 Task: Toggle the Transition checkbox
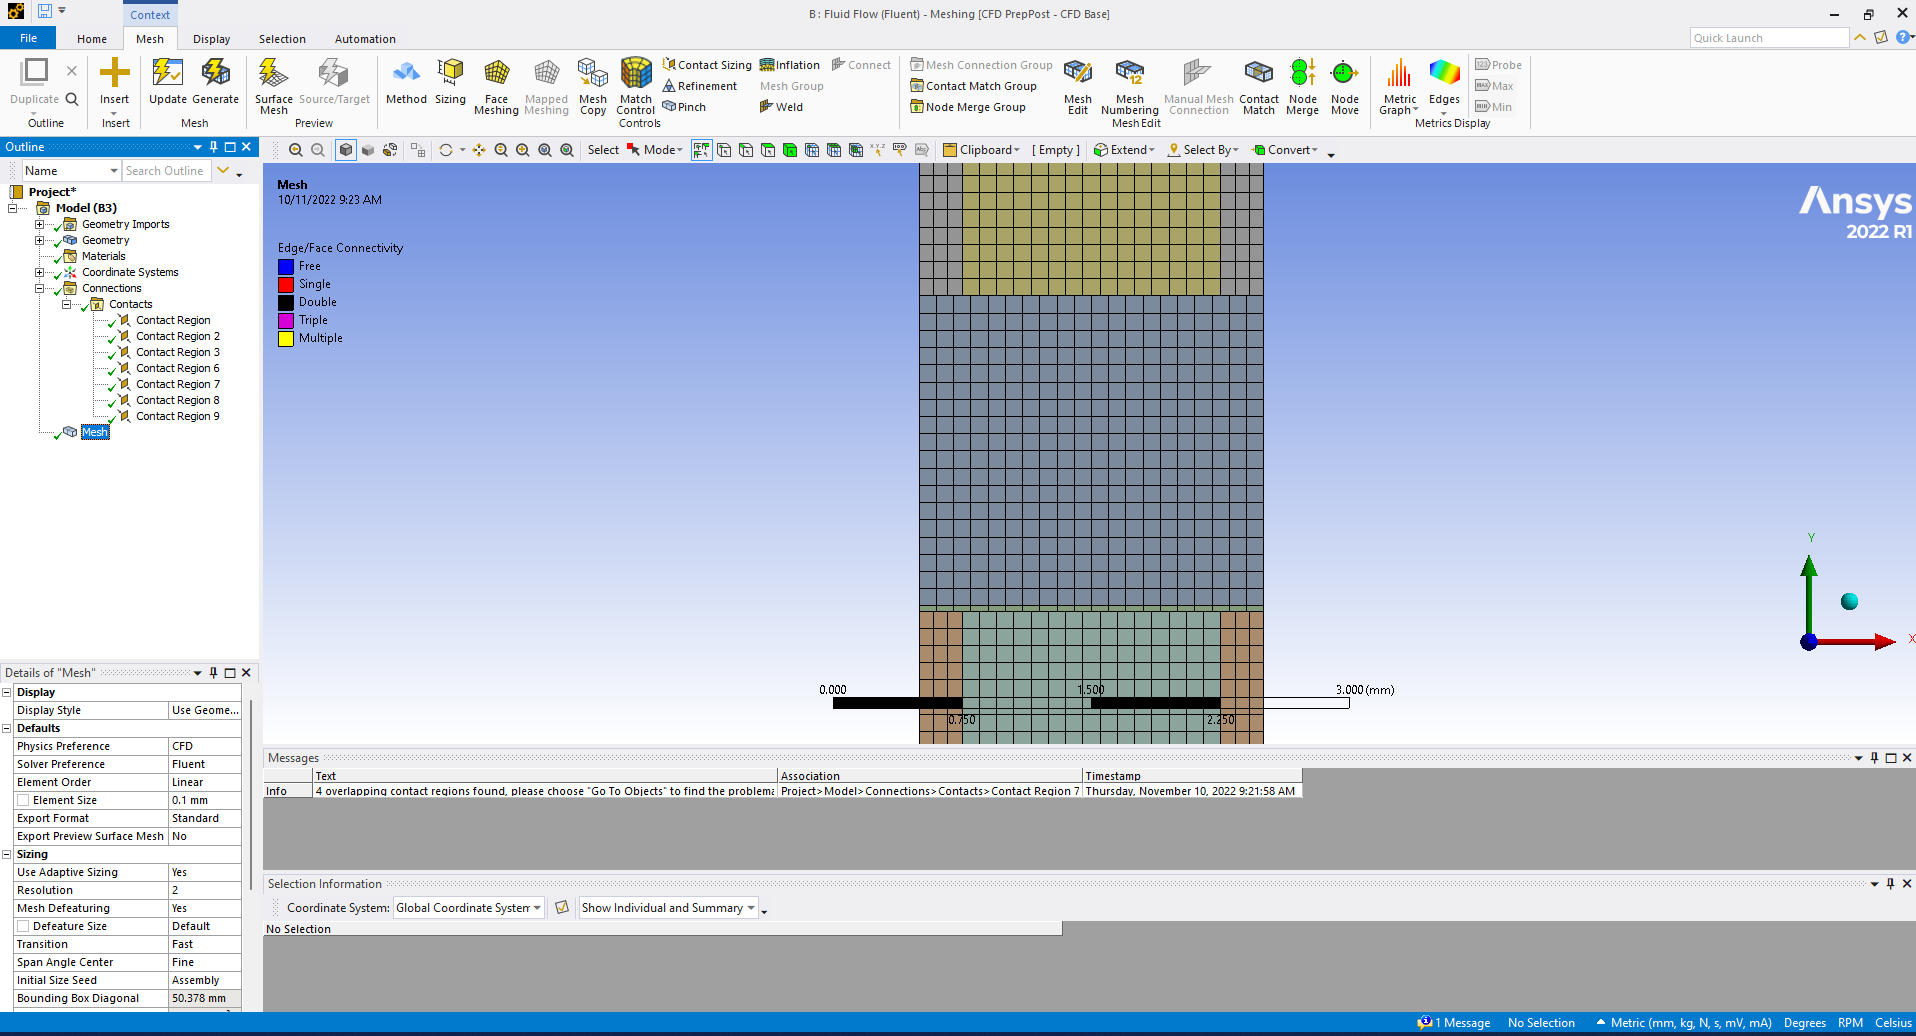23,944
